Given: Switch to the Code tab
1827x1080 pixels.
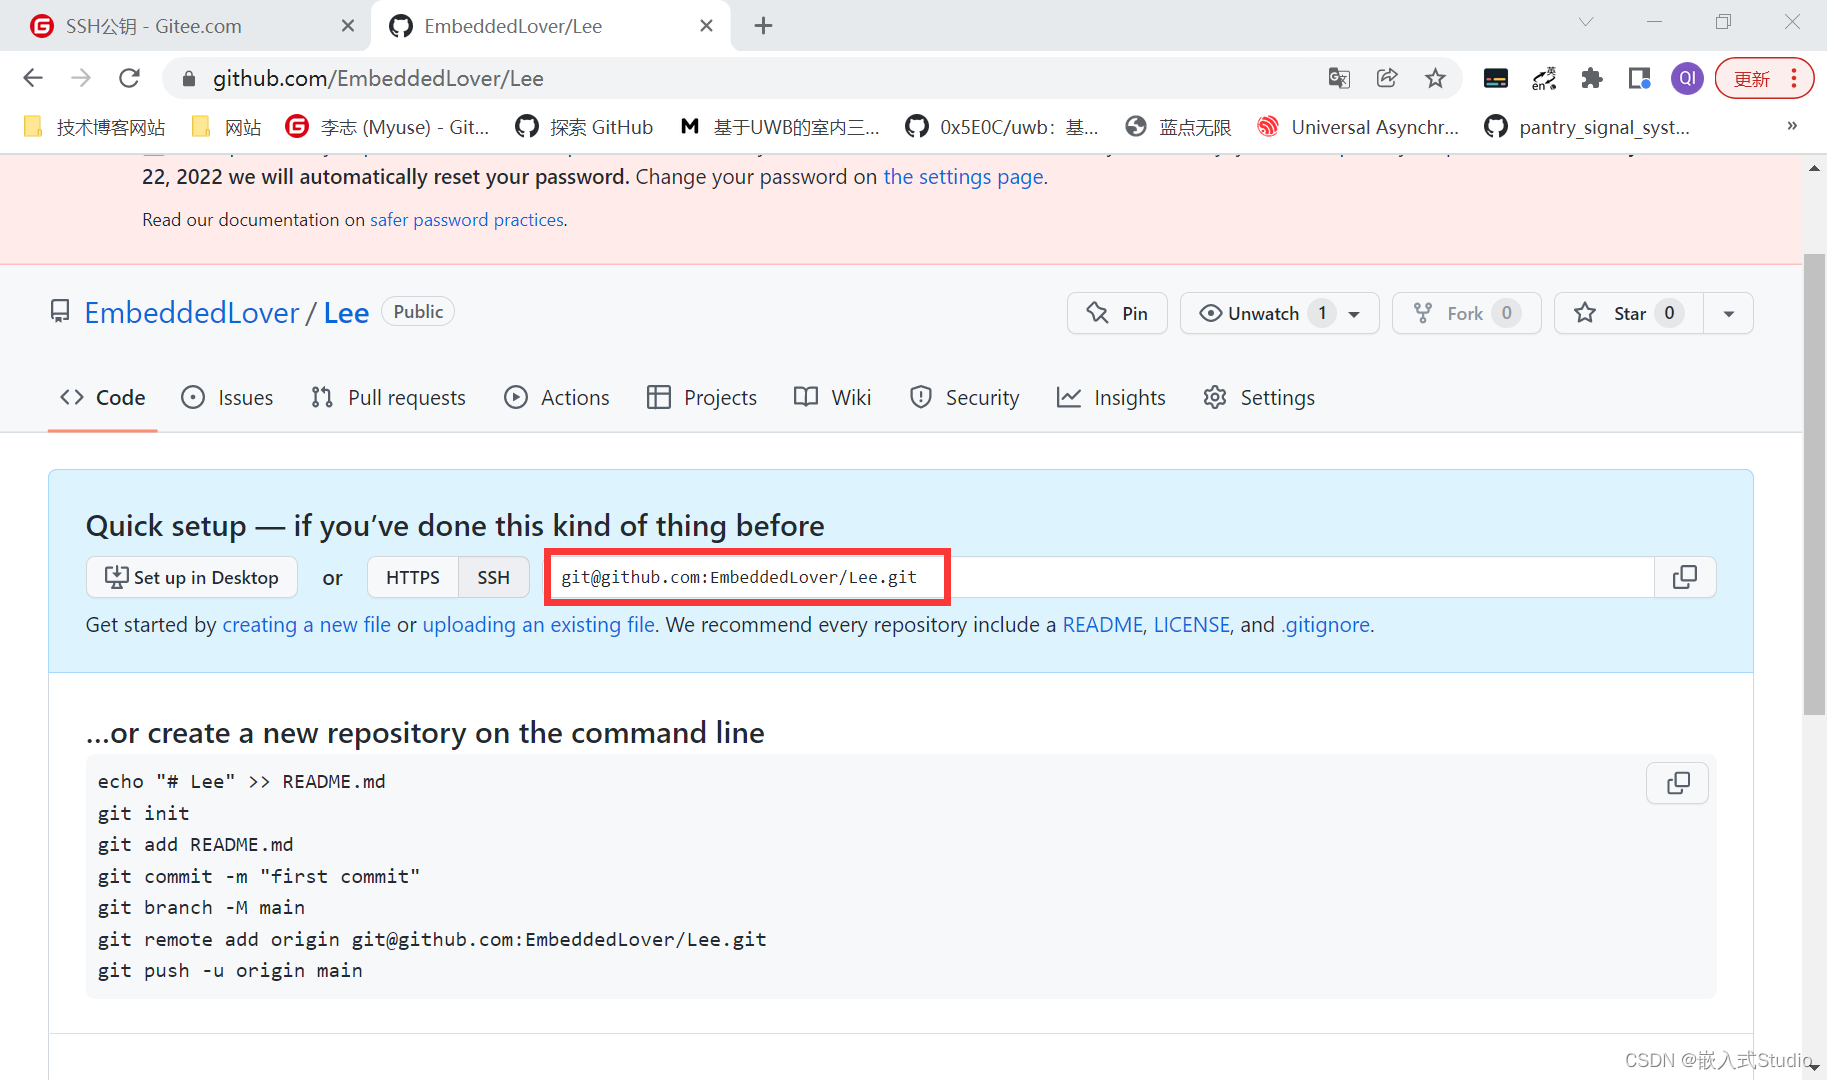Looking at the screenshot, I should click(x=103, y=397).
